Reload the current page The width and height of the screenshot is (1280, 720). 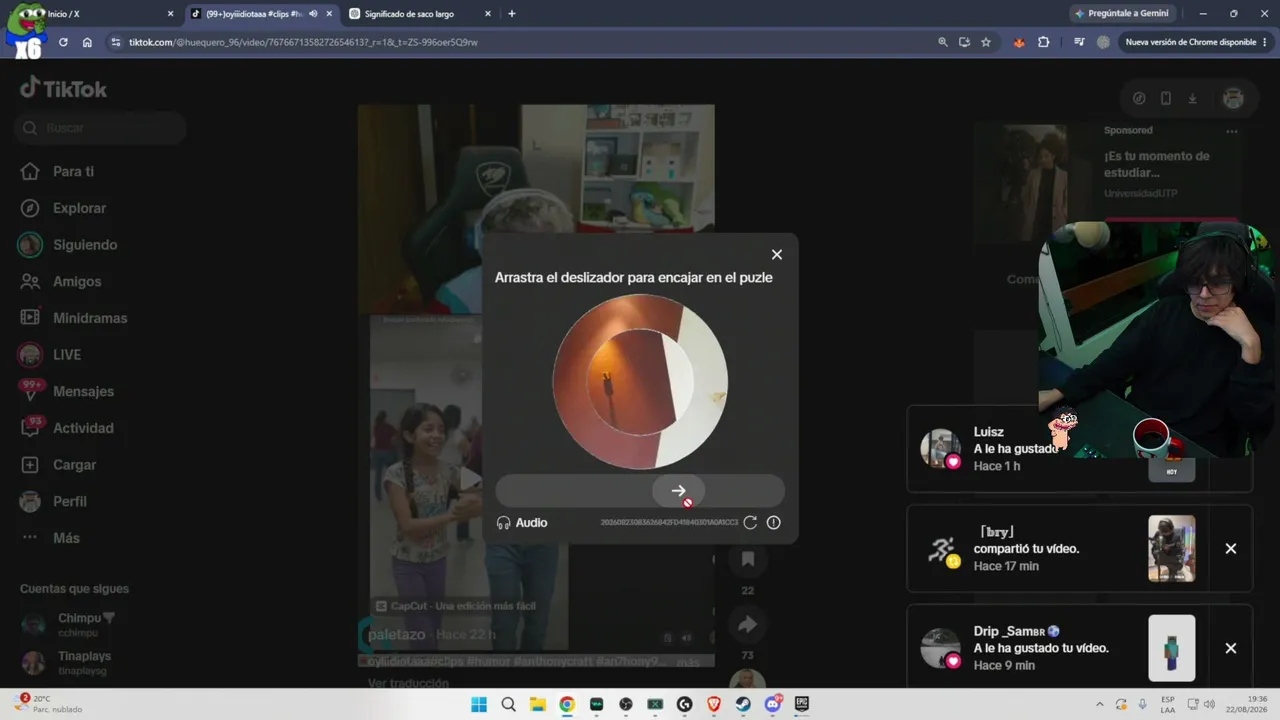63,42
